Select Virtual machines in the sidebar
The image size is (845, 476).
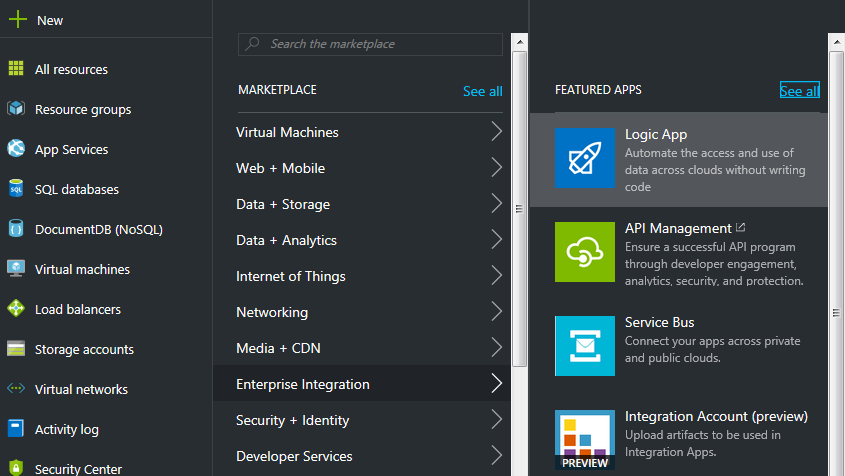(82, 269)
